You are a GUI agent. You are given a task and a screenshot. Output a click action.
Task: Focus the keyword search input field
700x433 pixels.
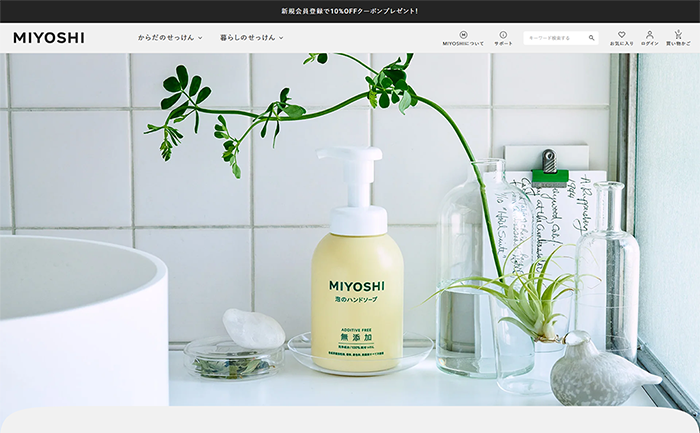pos(554,38)
